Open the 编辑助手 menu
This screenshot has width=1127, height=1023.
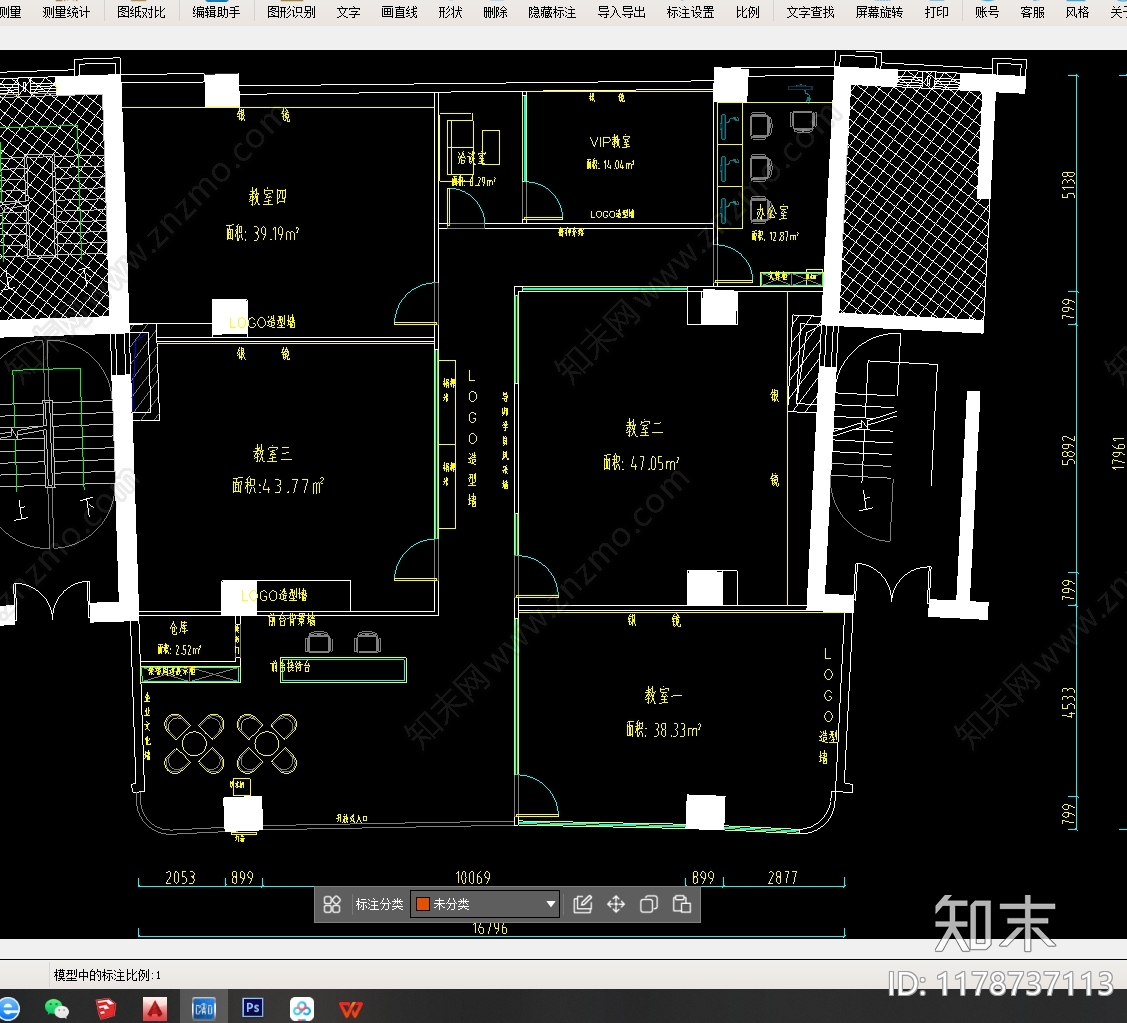(x=216, y=12)
